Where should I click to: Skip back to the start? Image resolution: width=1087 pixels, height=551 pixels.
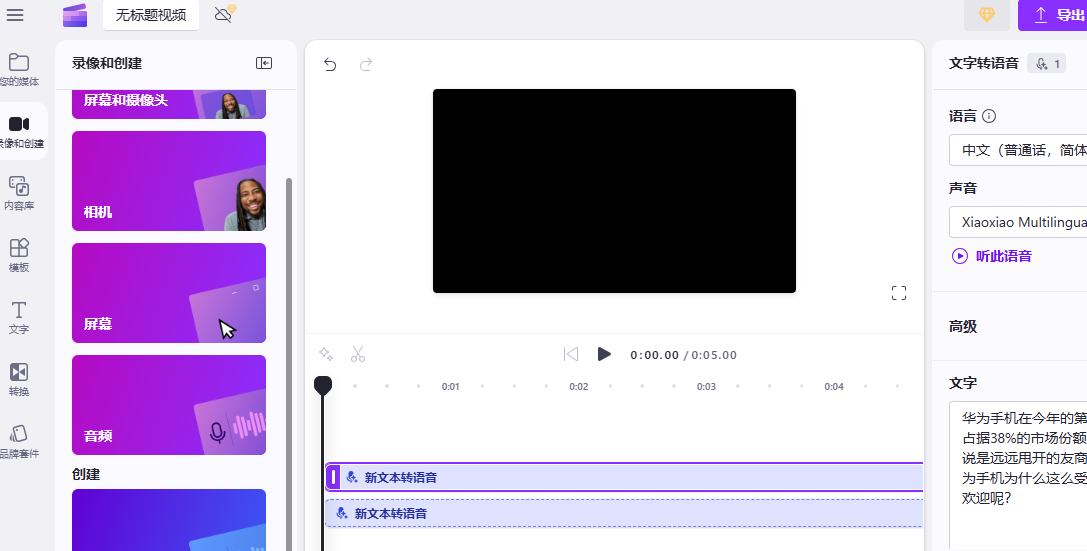click(x=571, y=354)
